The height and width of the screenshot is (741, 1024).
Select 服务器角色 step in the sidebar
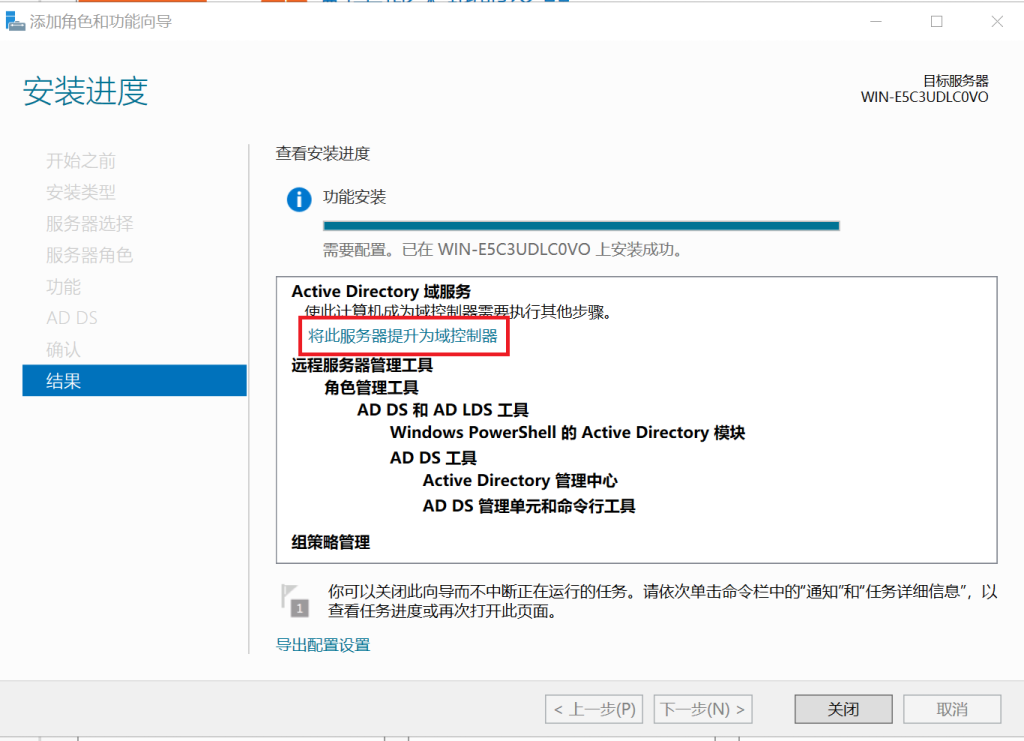89,255
